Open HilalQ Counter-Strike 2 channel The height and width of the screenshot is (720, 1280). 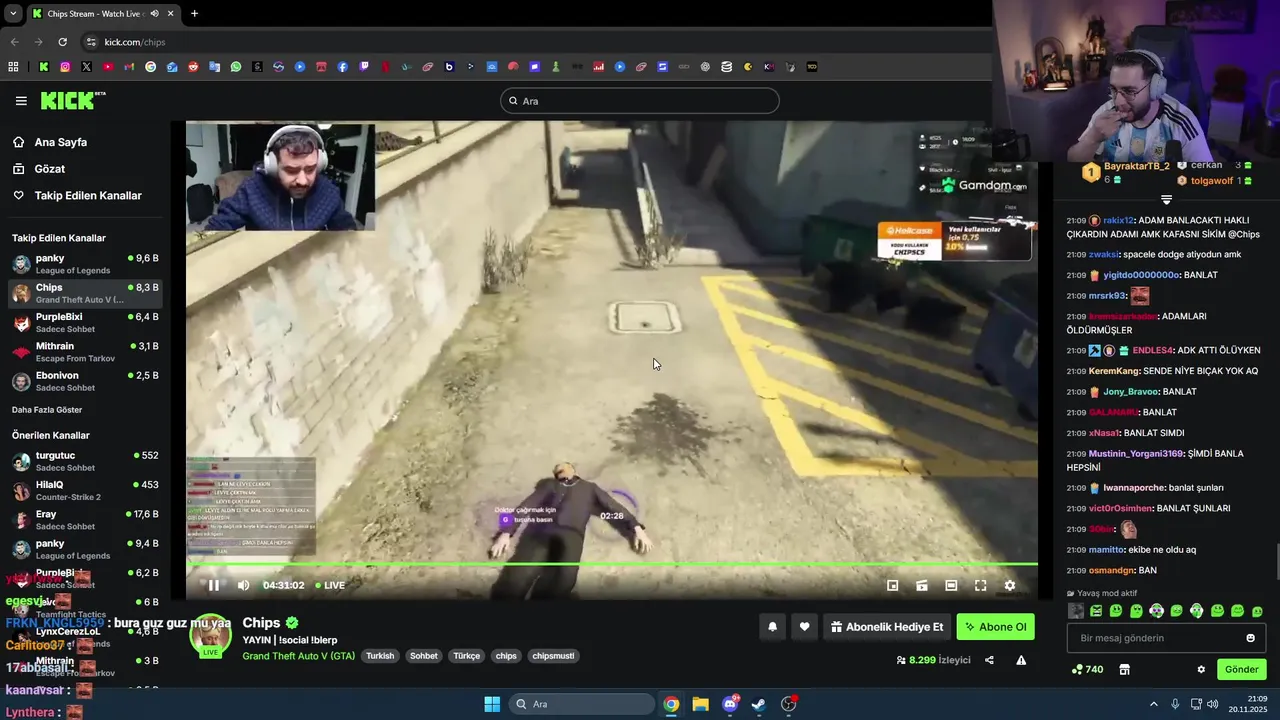(x=85, y=490)
